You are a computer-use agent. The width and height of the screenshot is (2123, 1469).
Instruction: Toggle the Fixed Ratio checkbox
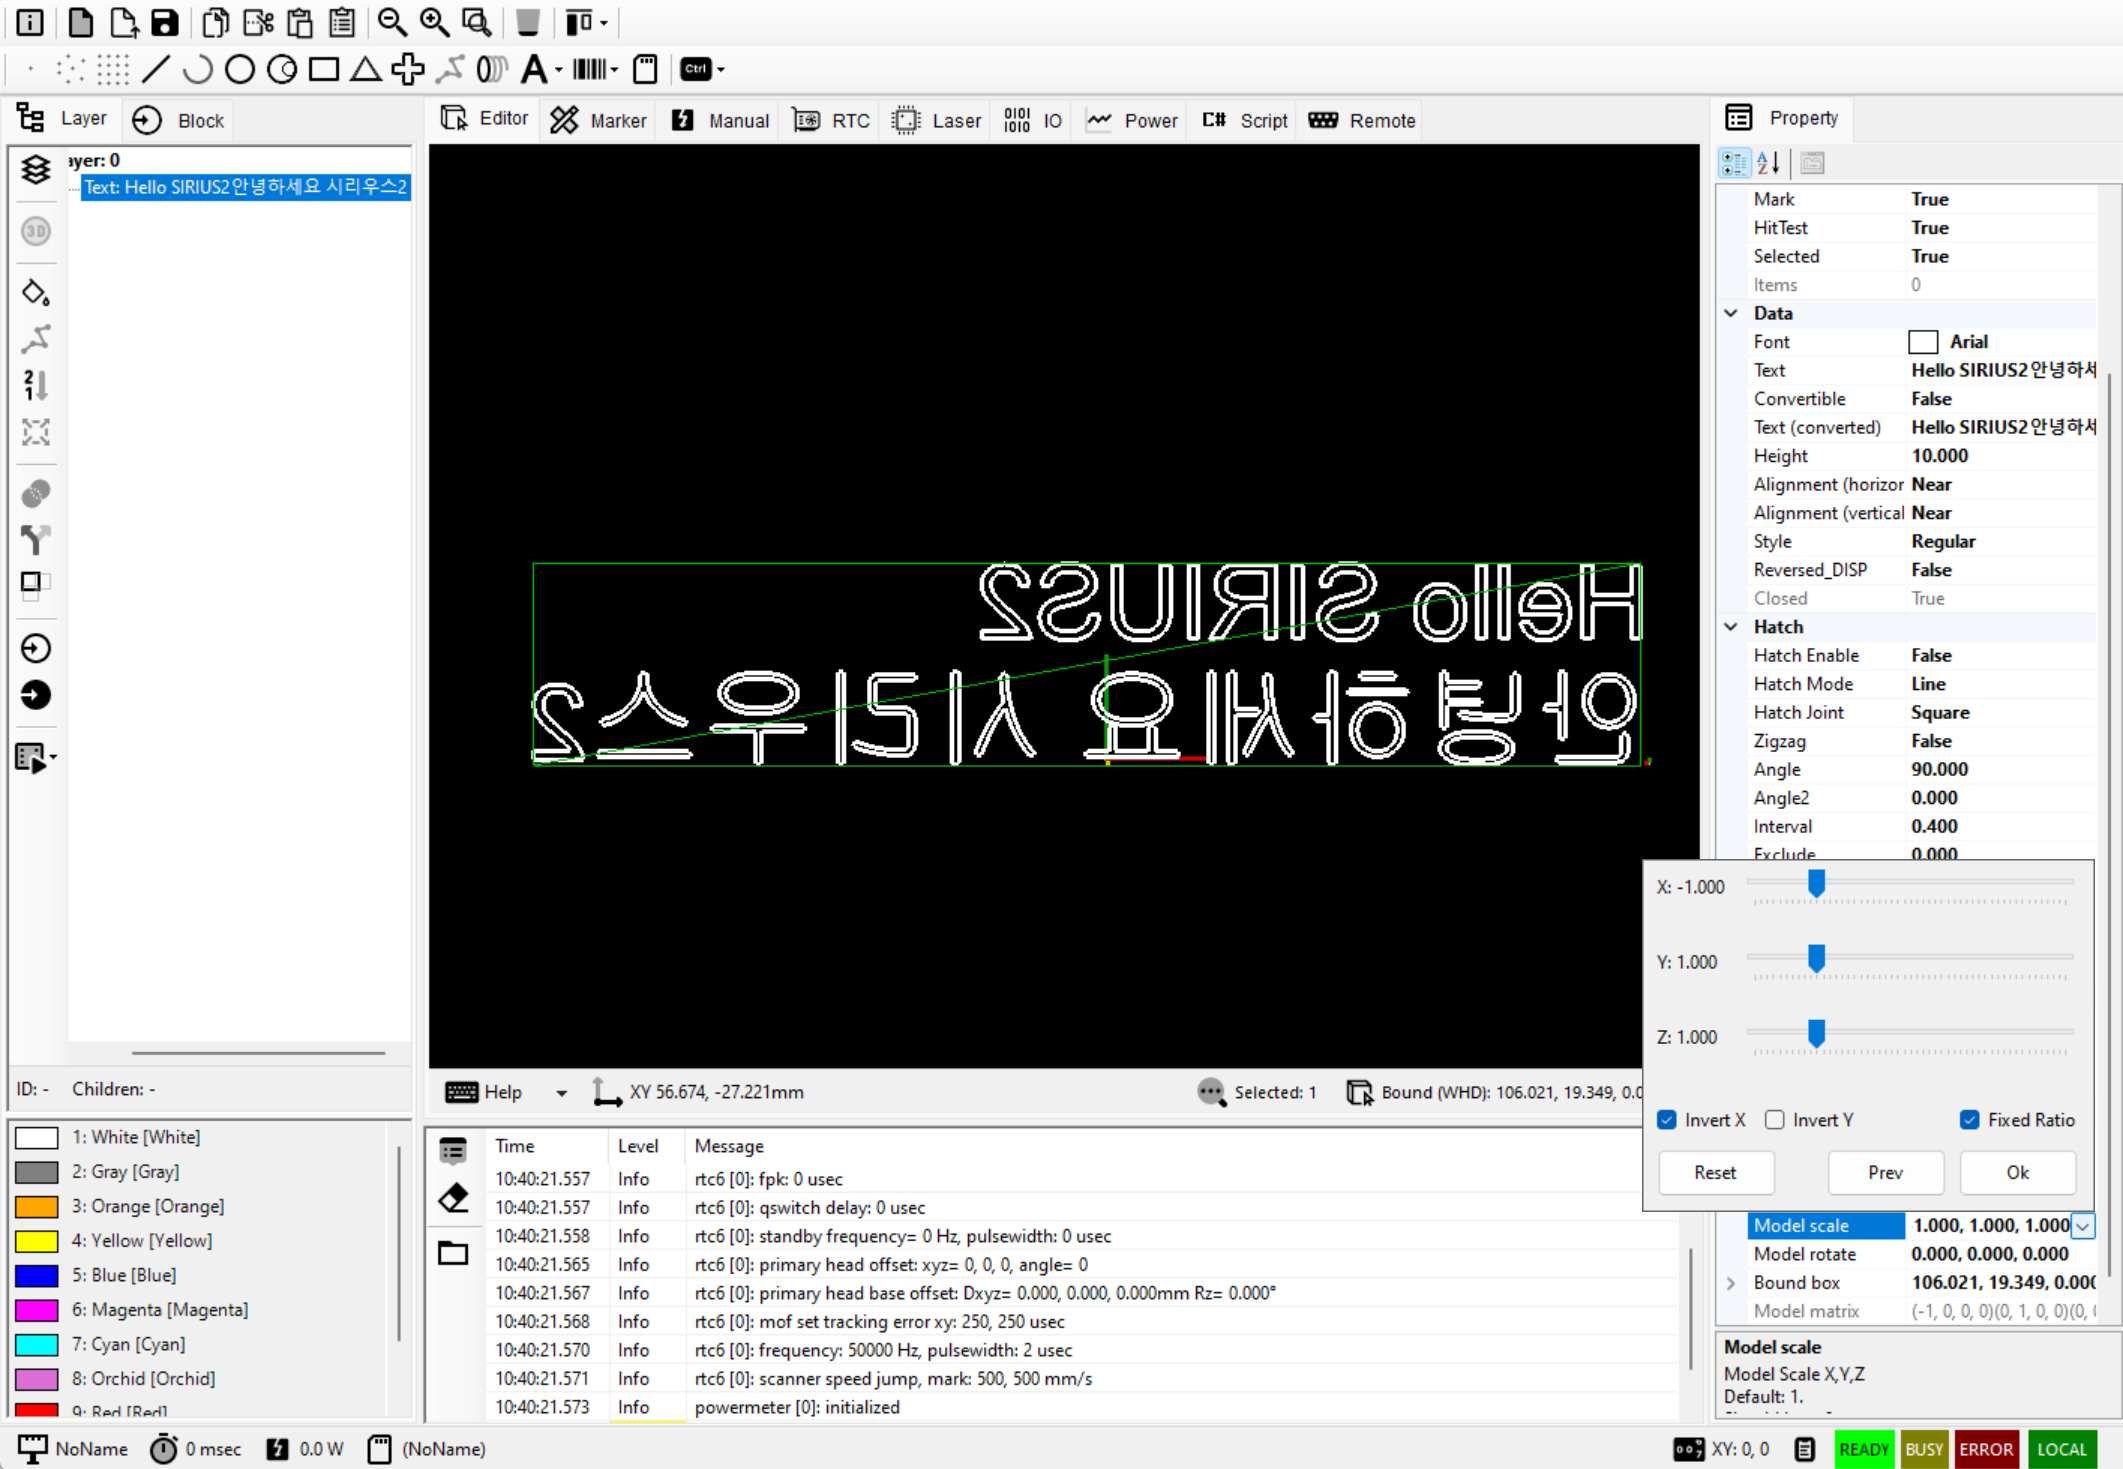[1969, 1120]
